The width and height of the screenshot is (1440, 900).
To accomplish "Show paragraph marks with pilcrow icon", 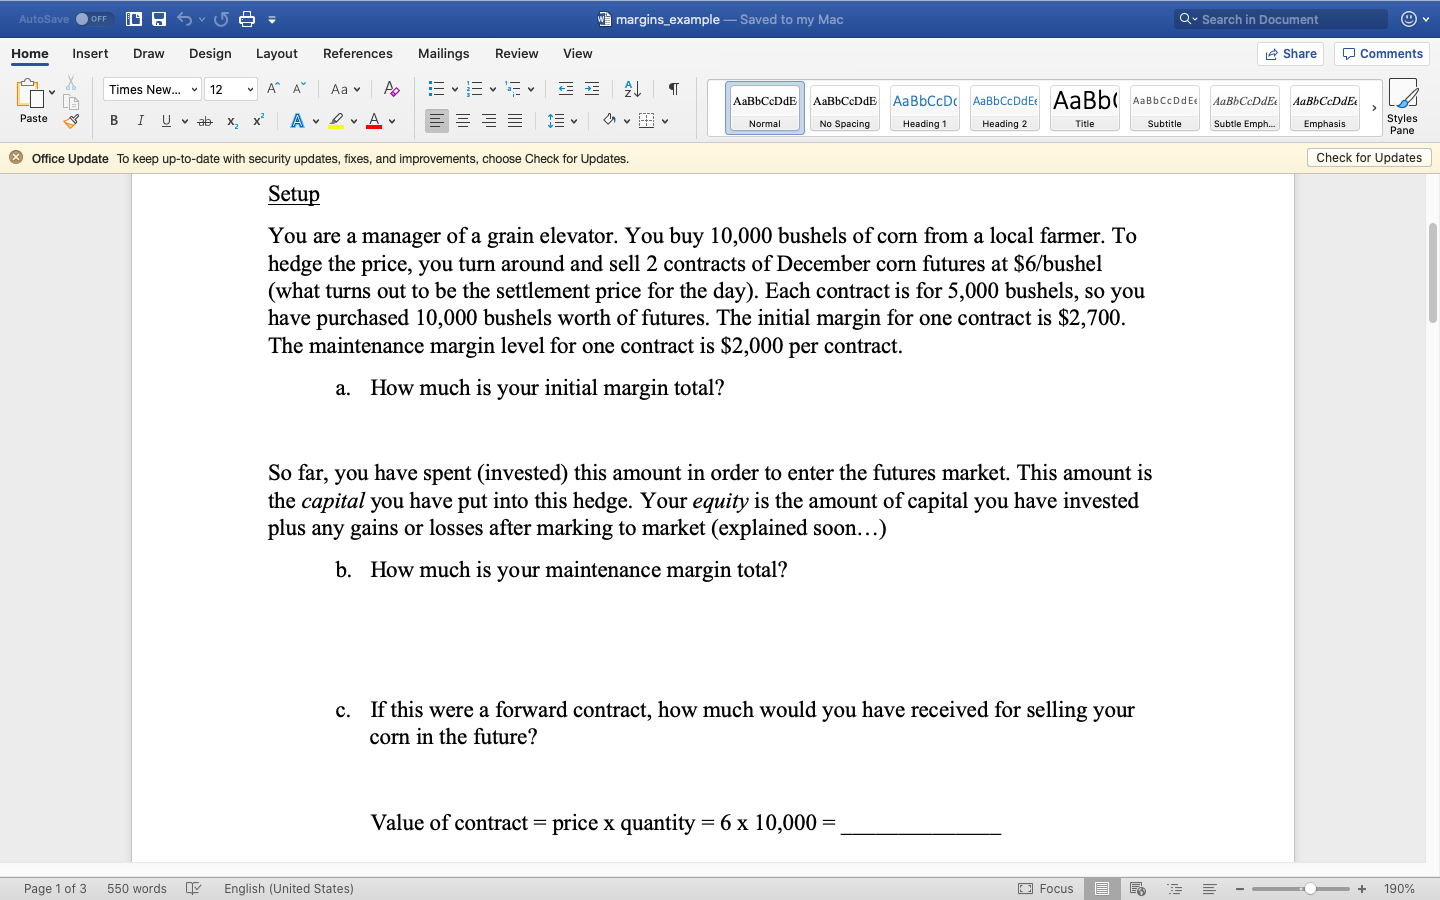I will (x=674, y=89).
